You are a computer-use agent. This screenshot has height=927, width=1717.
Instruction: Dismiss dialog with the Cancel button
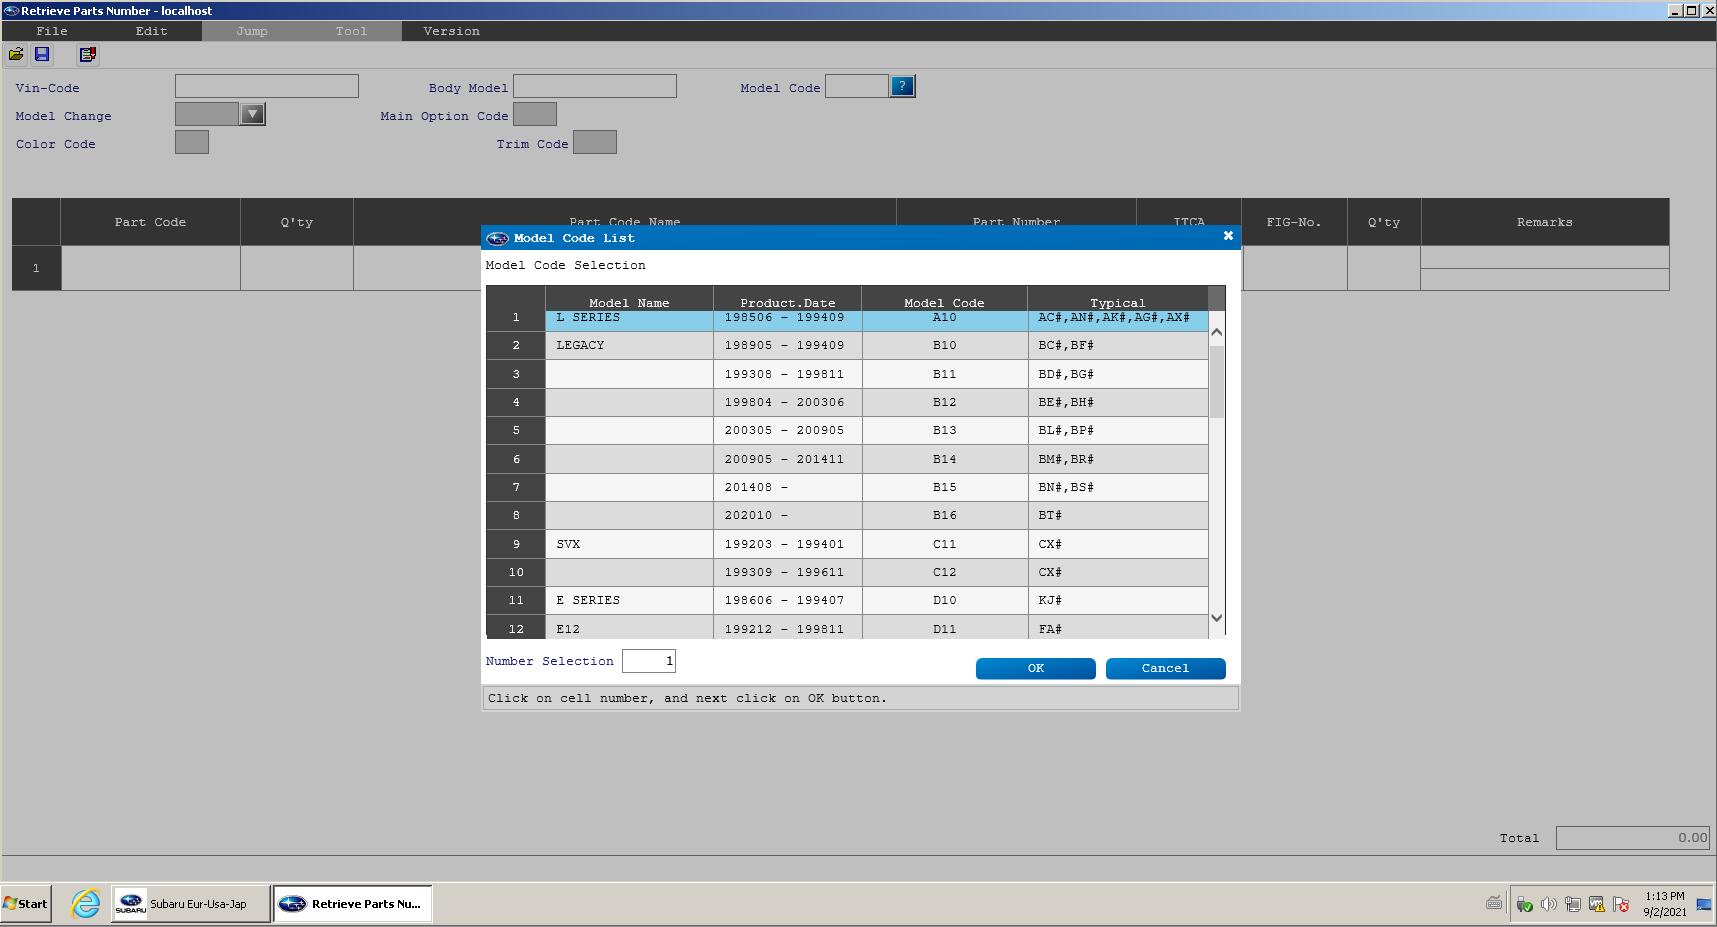[x=1166, y=668]
